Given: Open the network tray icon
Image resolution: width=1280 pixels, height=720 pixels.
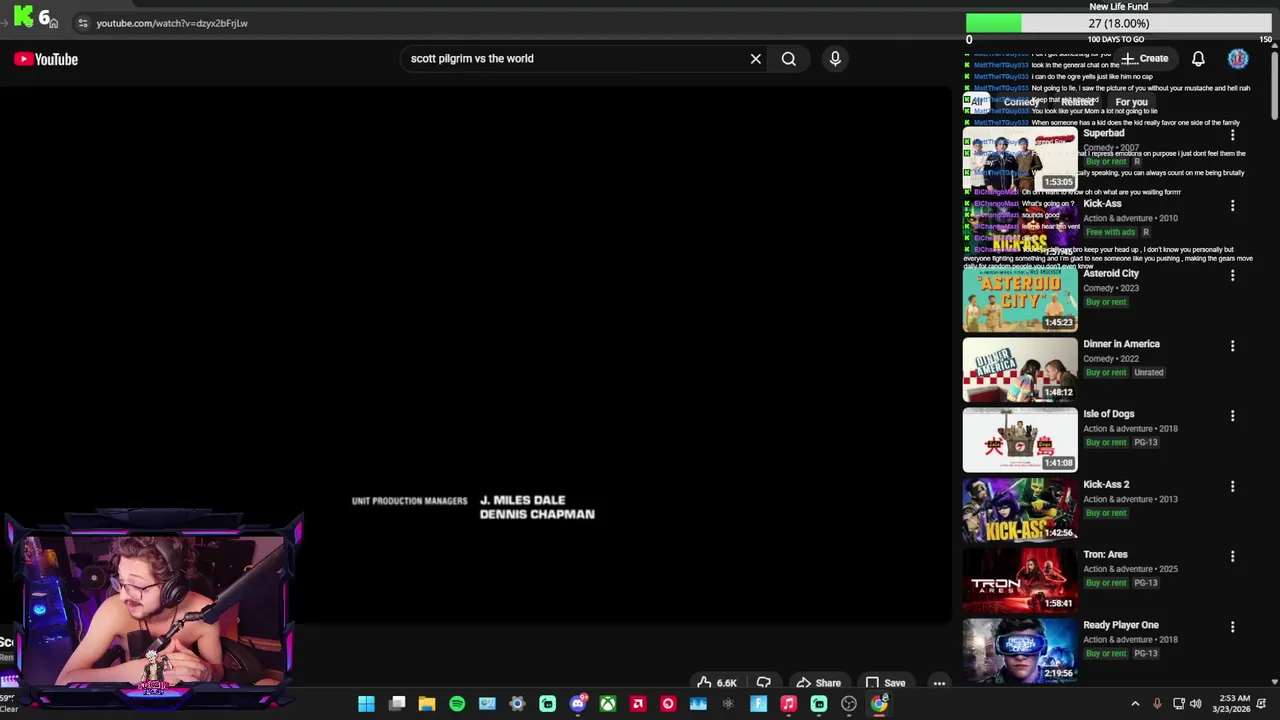Looking at the screenshot, I should (1178, 704).
